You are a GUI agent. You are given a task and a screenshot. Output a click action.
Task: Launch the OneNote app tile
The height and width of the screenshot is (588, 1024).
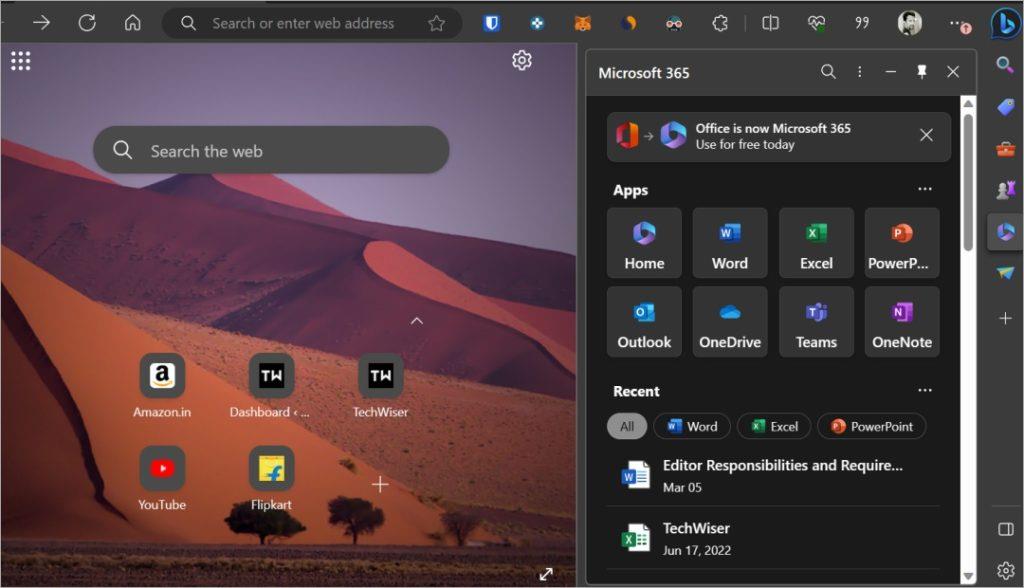[902, 321]
